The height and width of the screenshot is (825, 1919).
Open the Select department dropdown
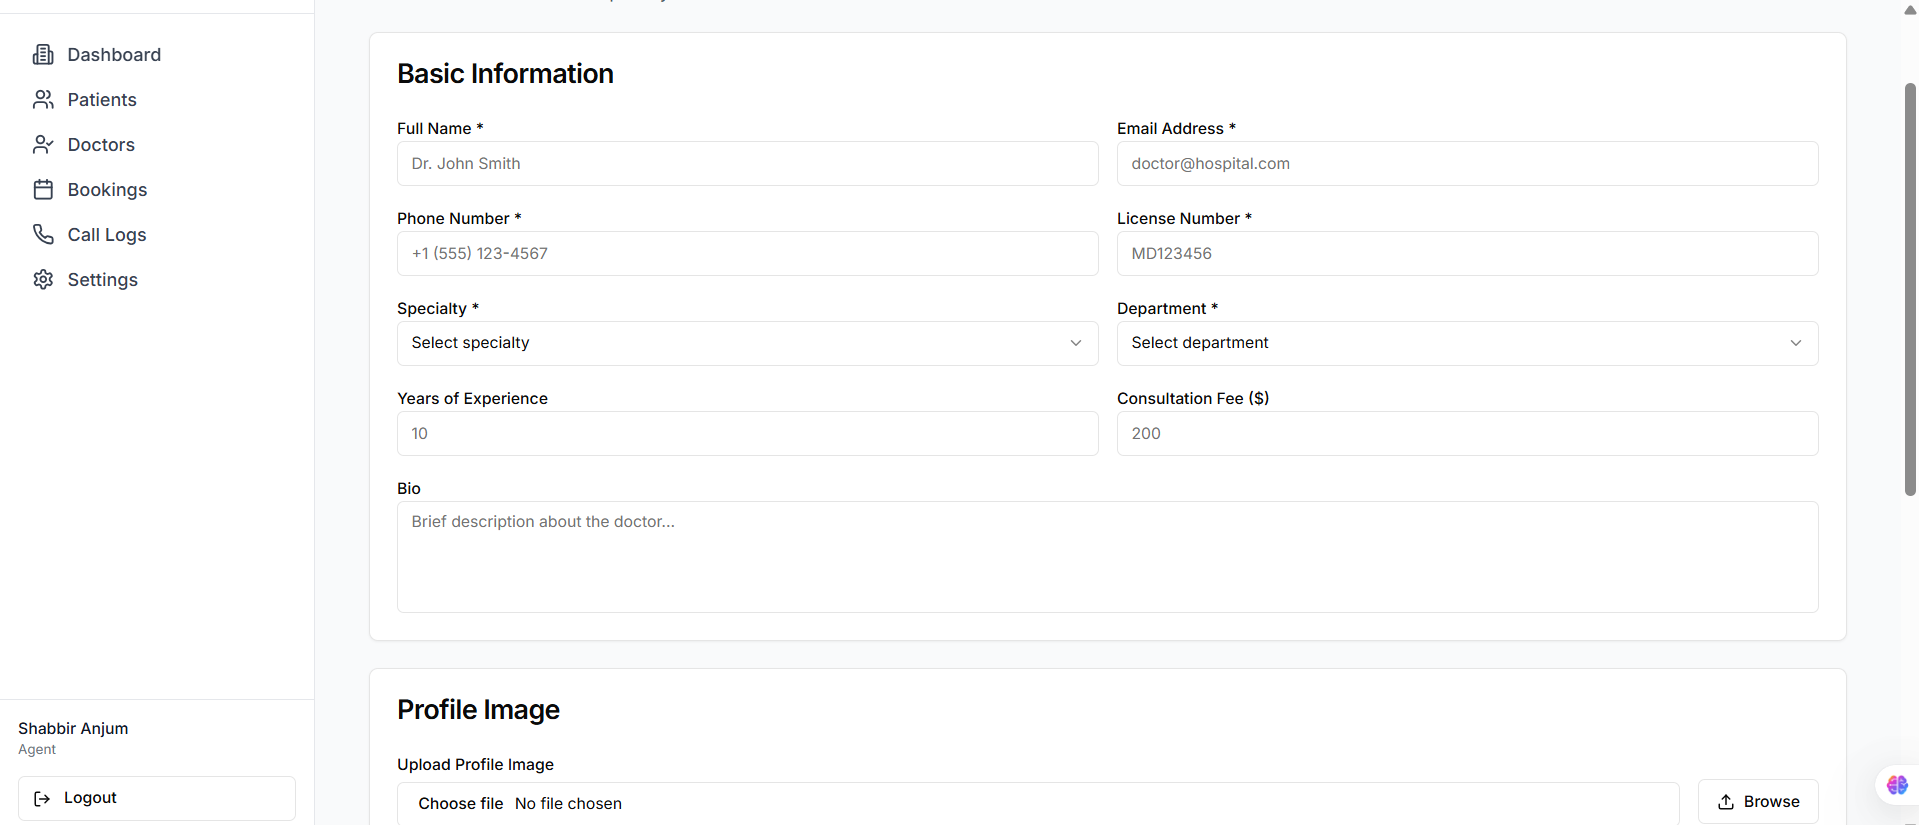coord(1467,343)
